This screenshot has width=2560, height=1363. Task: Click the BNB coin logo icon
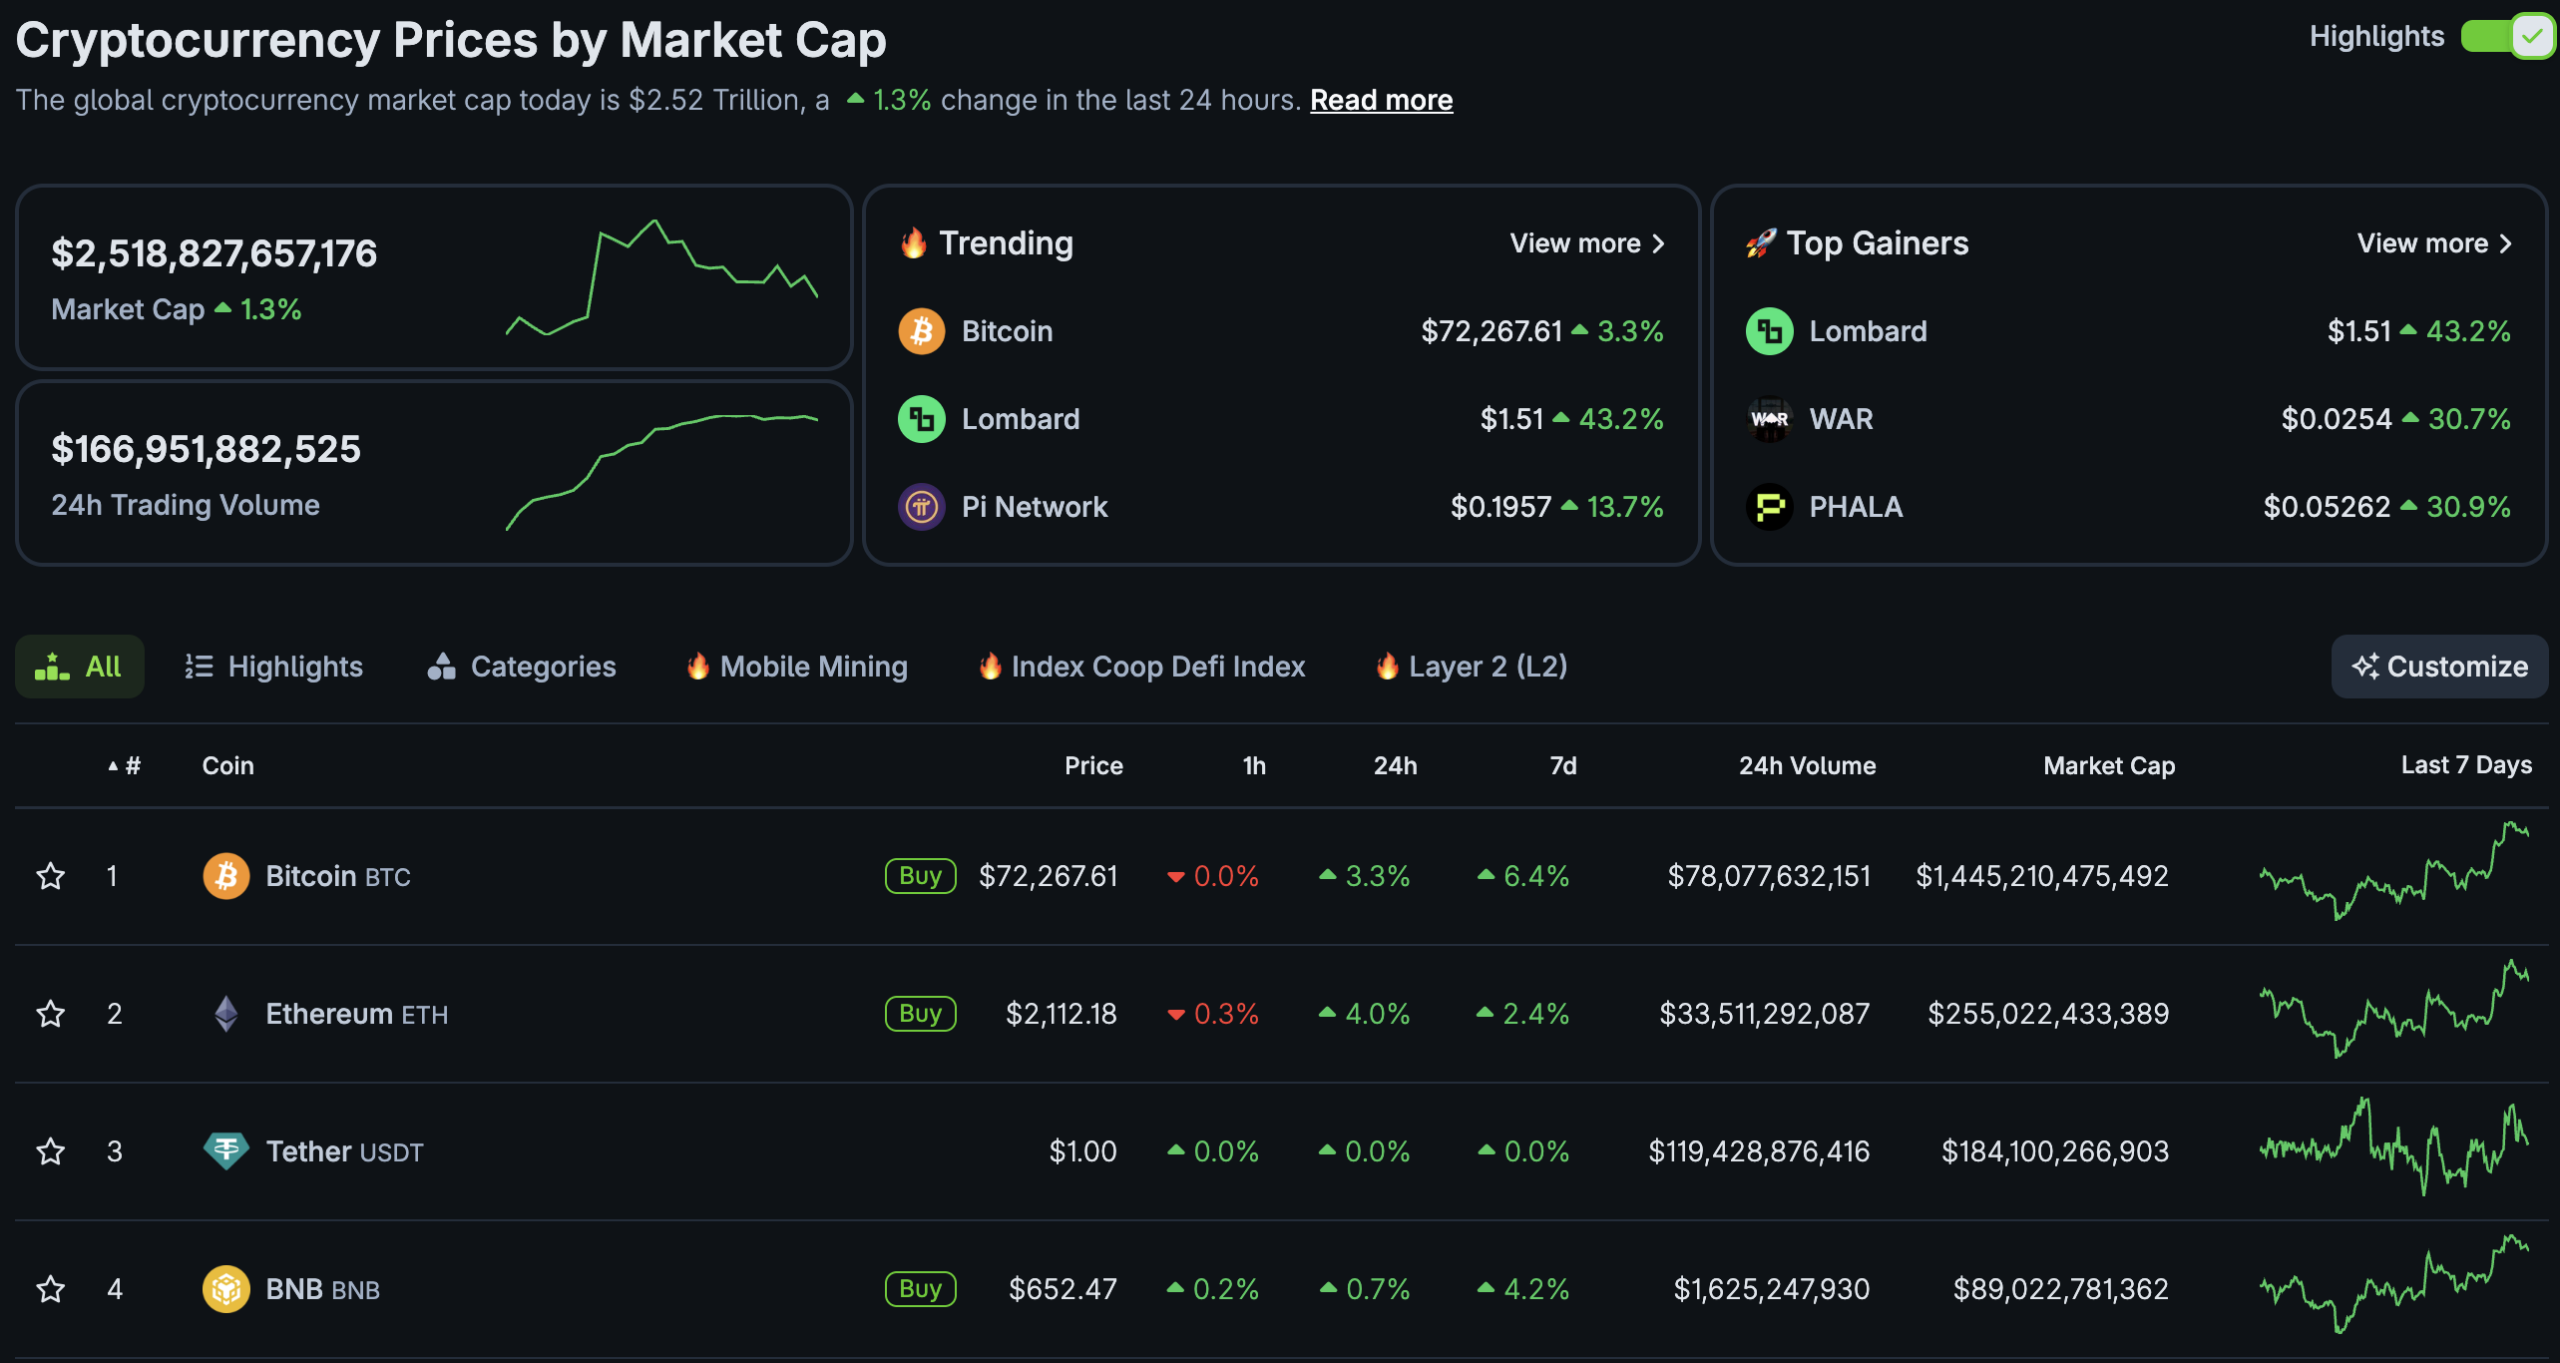[226, 1289]
